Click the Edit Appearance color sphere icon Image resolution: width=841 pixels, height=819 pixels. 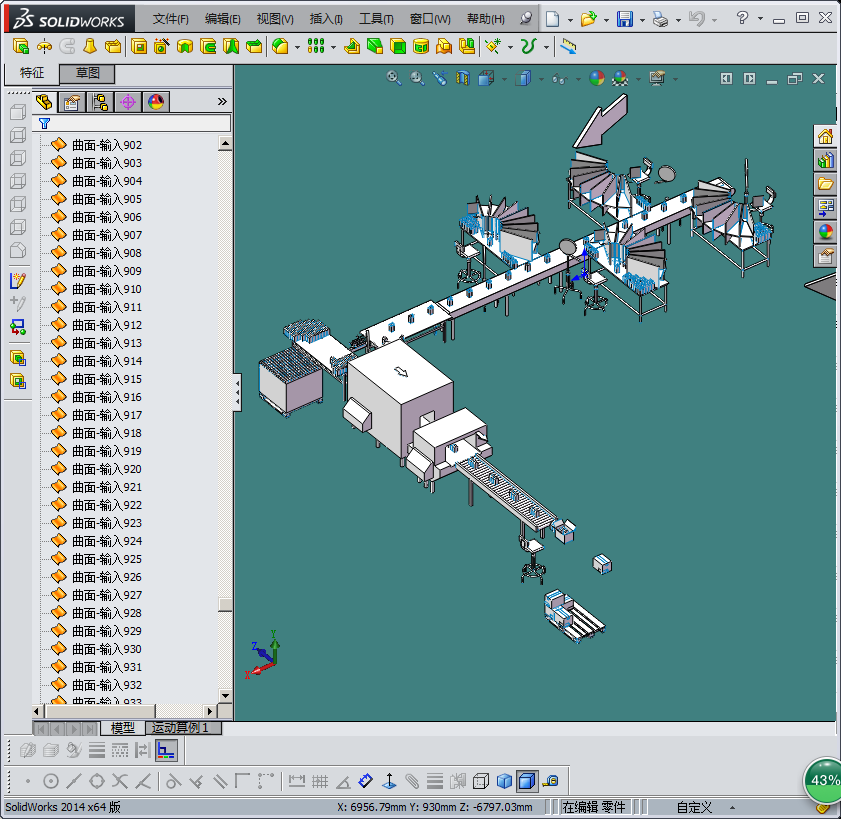tap(596, 78)
